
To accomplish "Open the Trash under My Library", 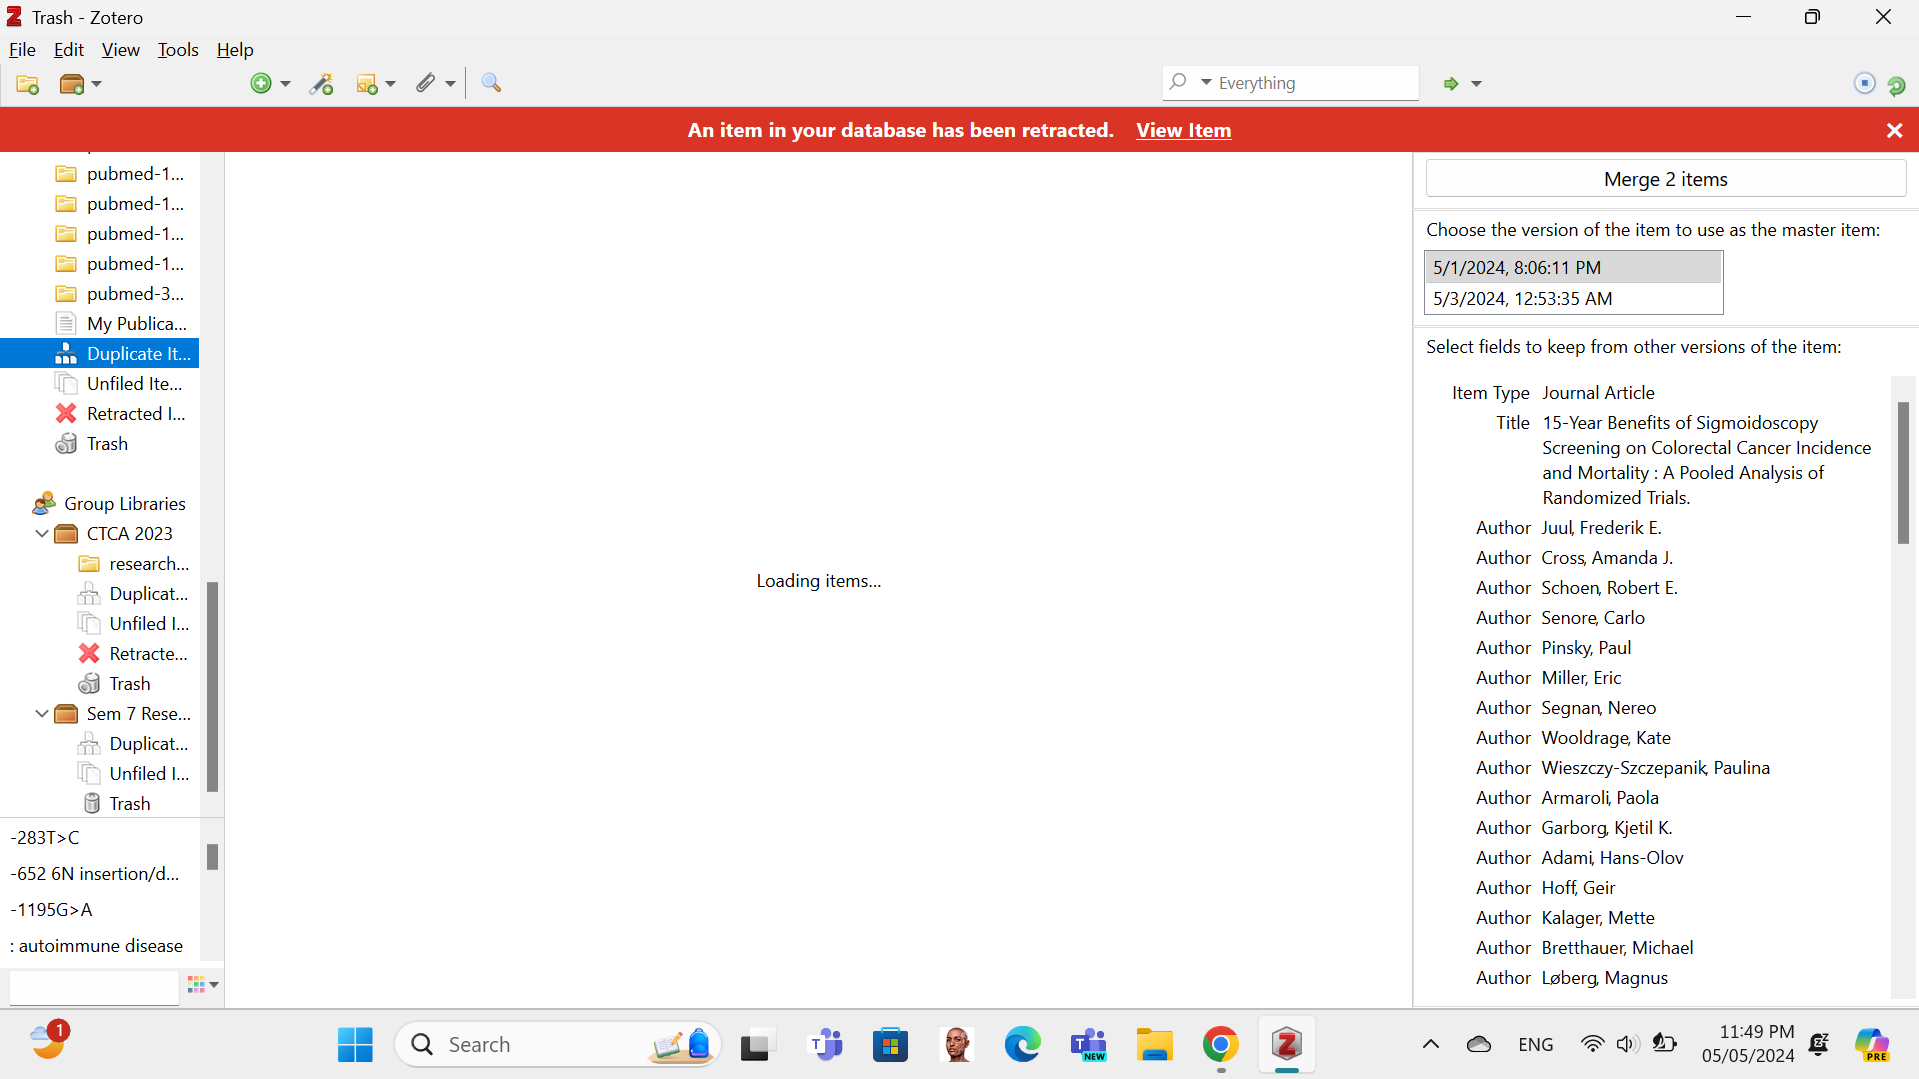I will [92, 443].
